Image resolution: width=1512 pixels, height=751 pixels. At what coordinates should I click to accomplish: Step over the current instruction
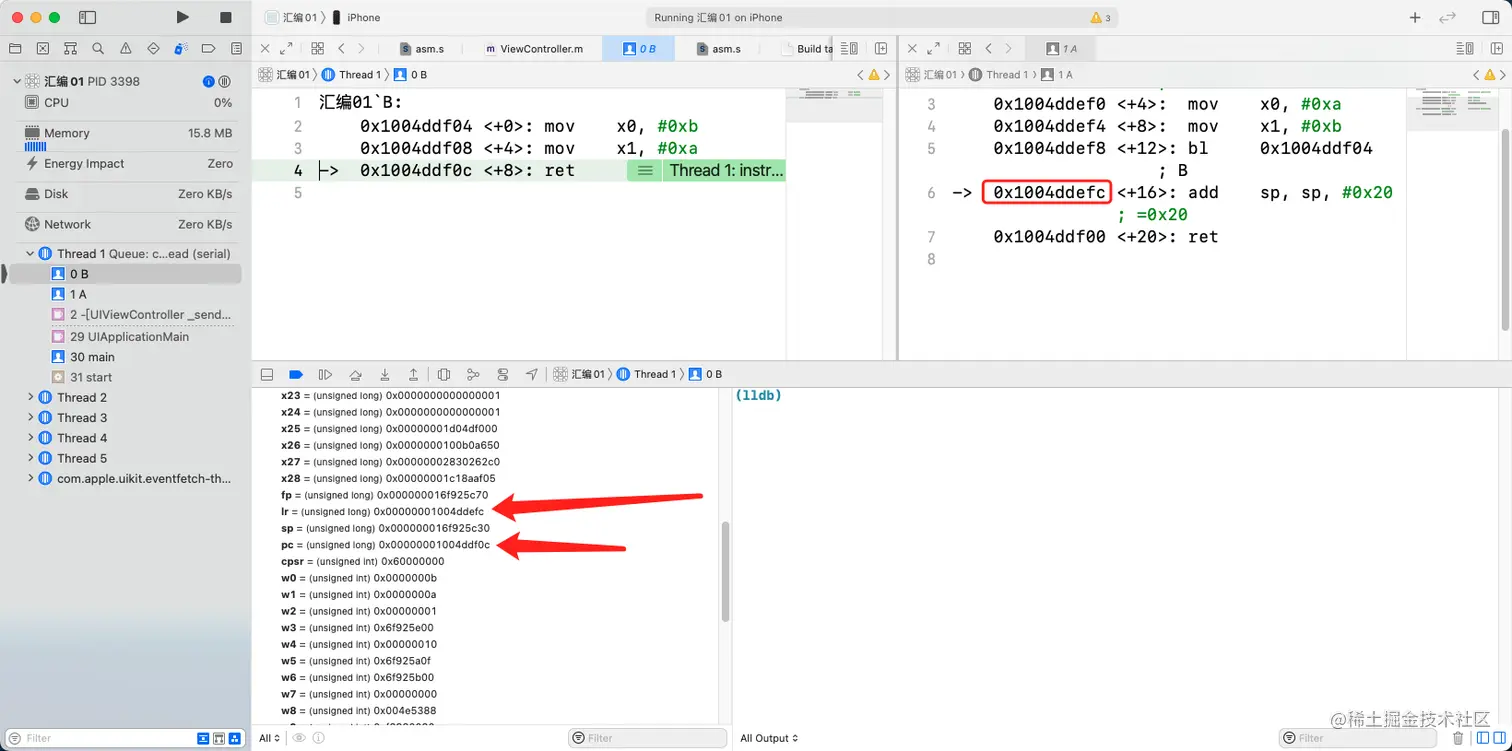point(355,374)
